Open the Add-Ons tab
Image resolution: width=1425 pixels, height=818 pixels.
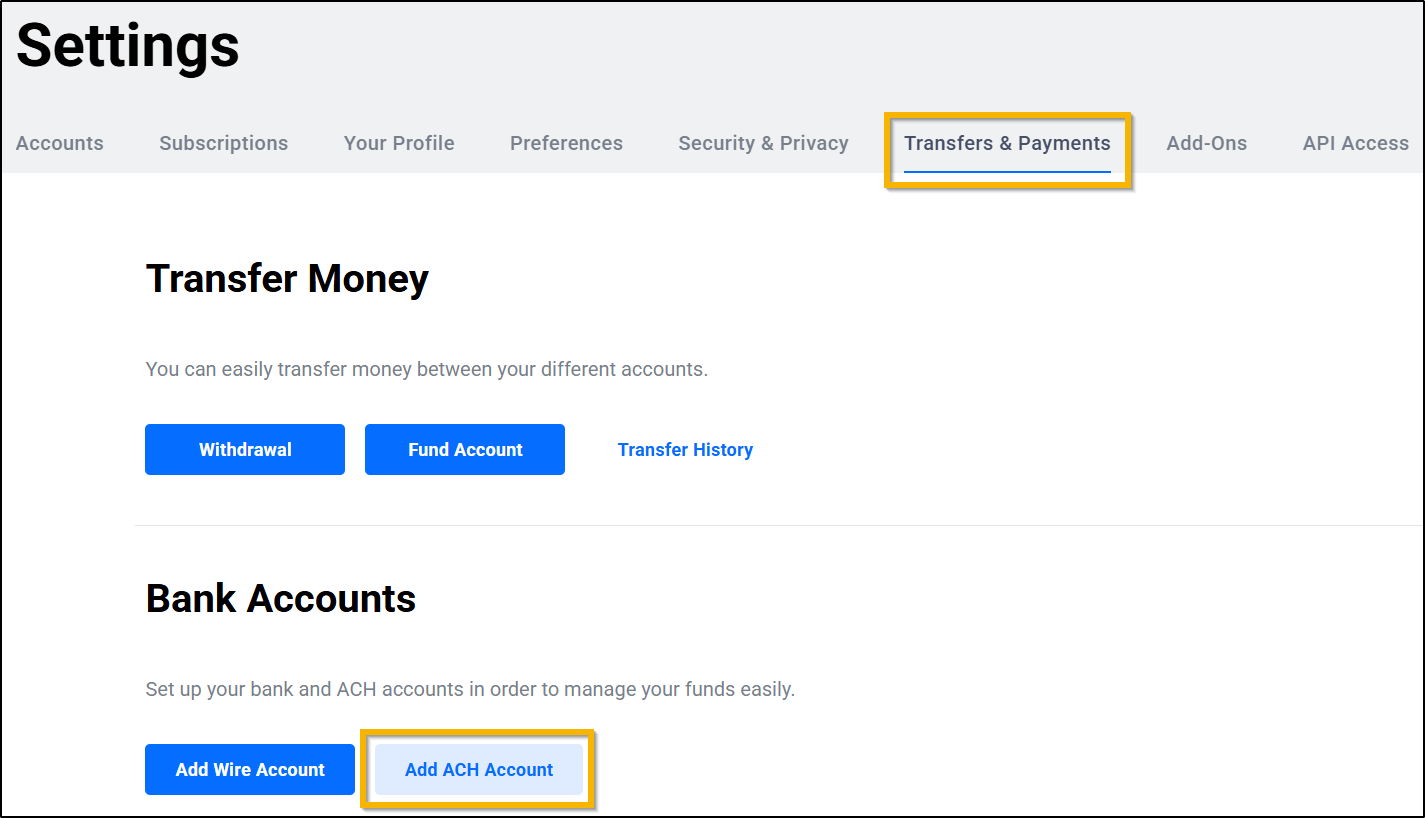point(1206,143)
